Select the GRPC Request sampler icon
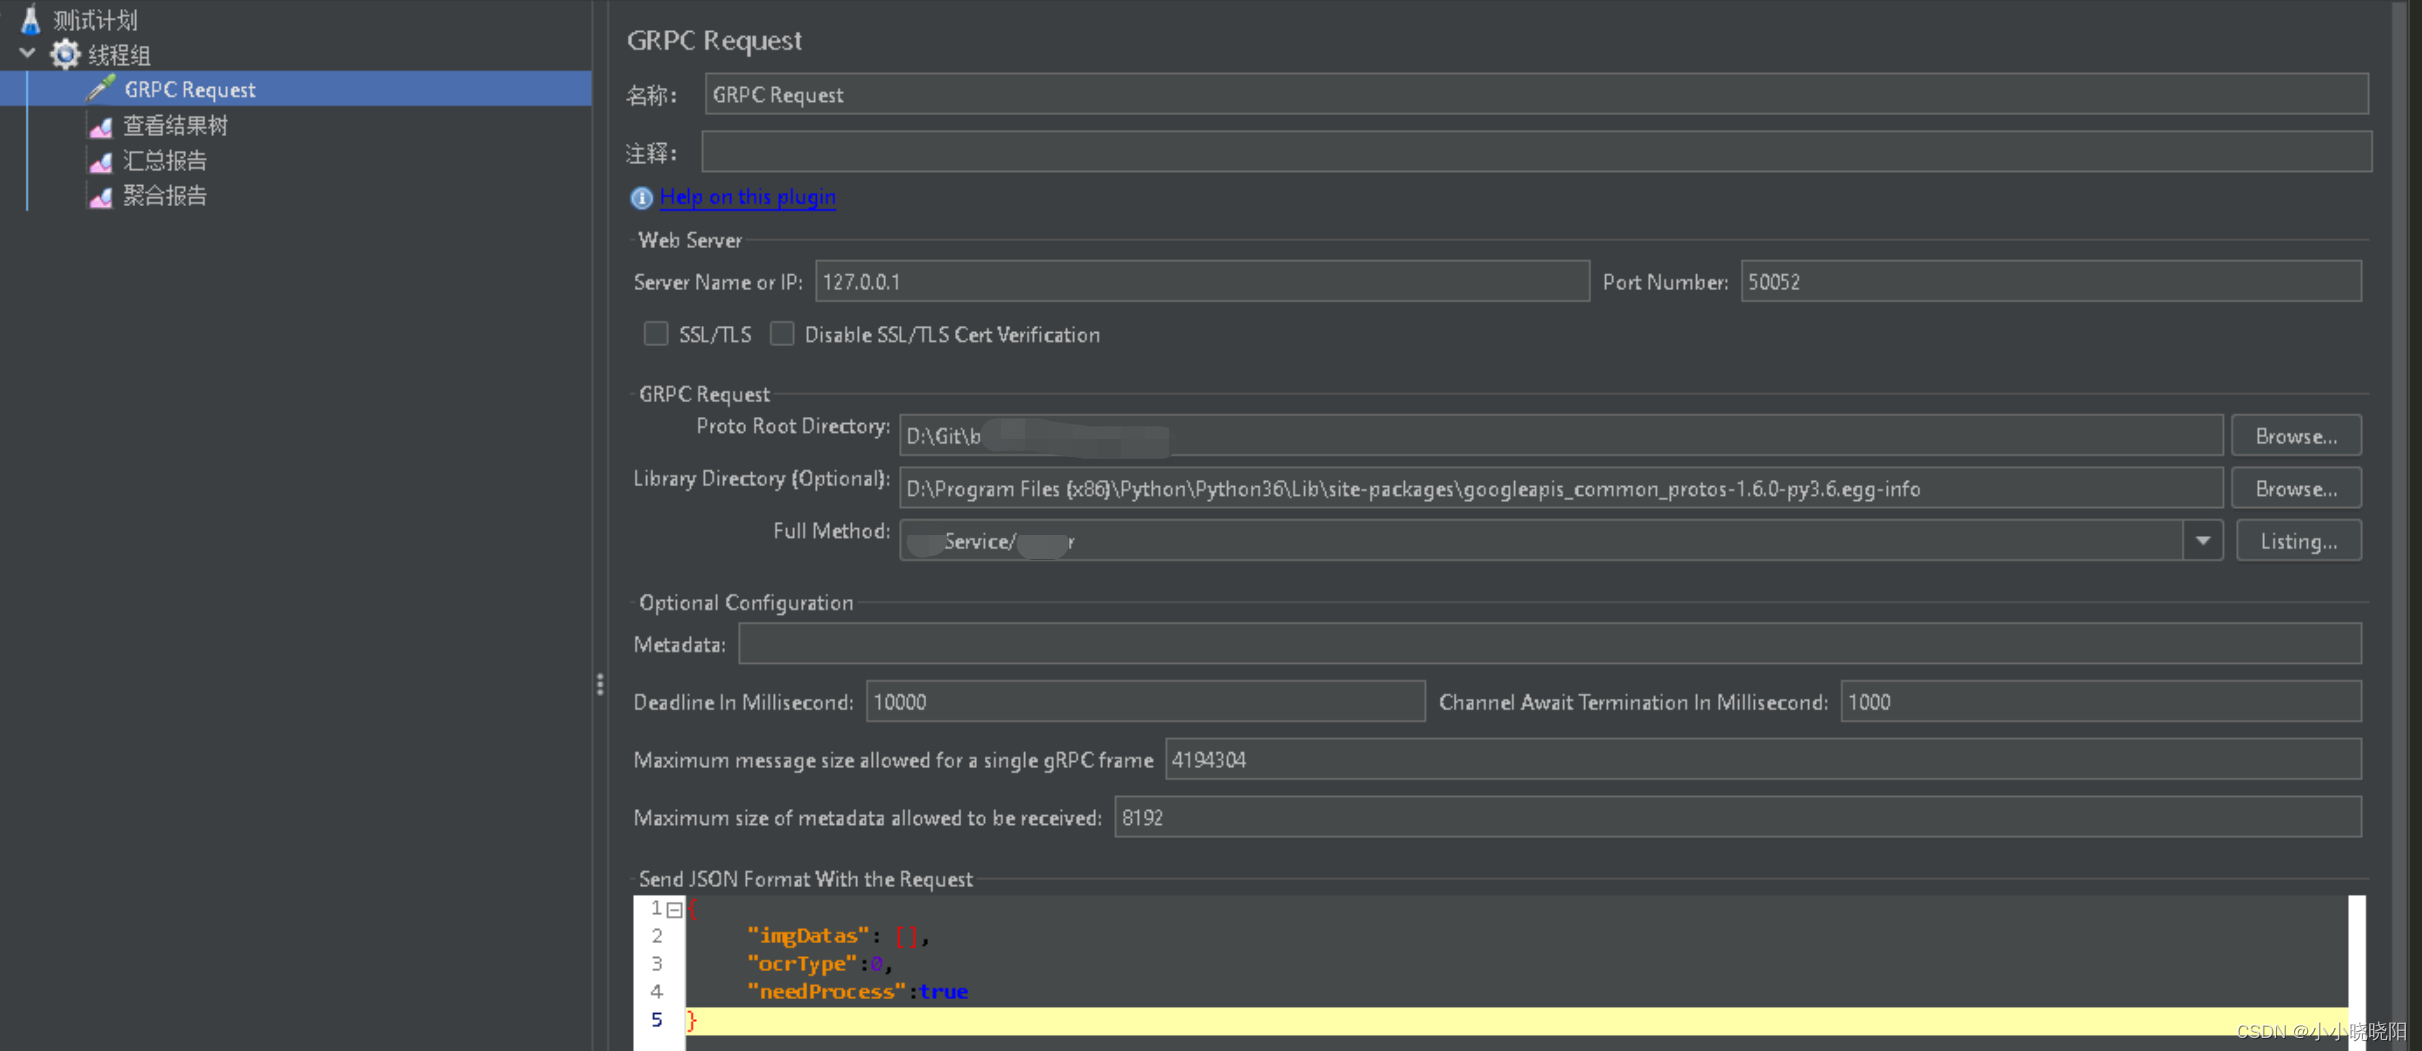 [100, 88]
